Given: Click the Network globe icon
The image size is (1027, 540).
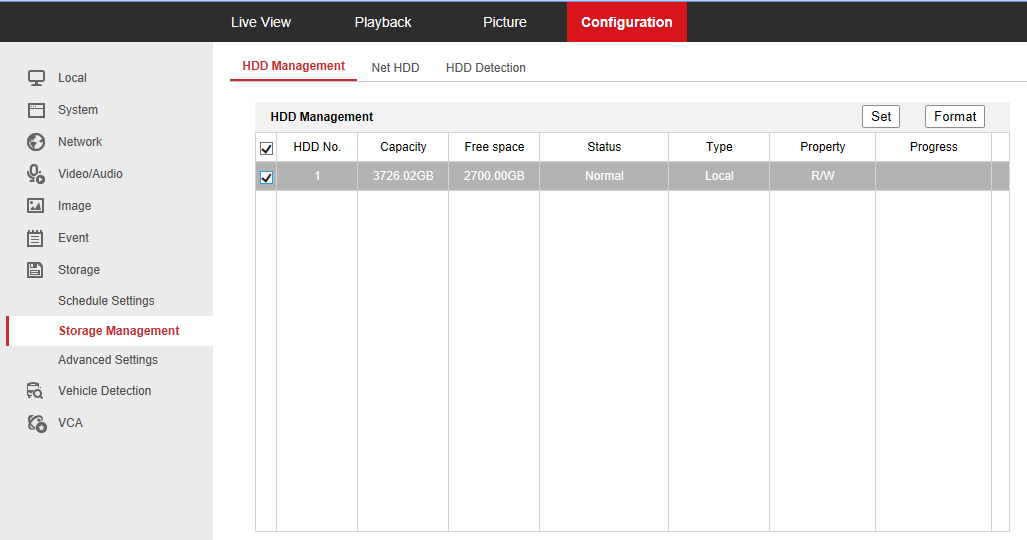Looking at the screenshot, I should (36, 142).
